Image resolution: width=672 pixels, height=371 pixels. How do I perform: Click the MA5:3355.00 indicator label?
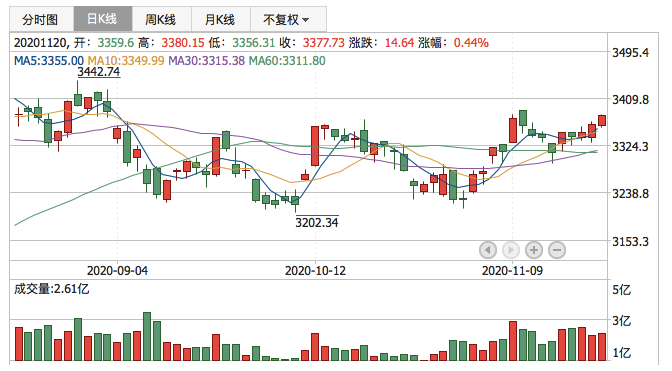(x=49, y=61)
